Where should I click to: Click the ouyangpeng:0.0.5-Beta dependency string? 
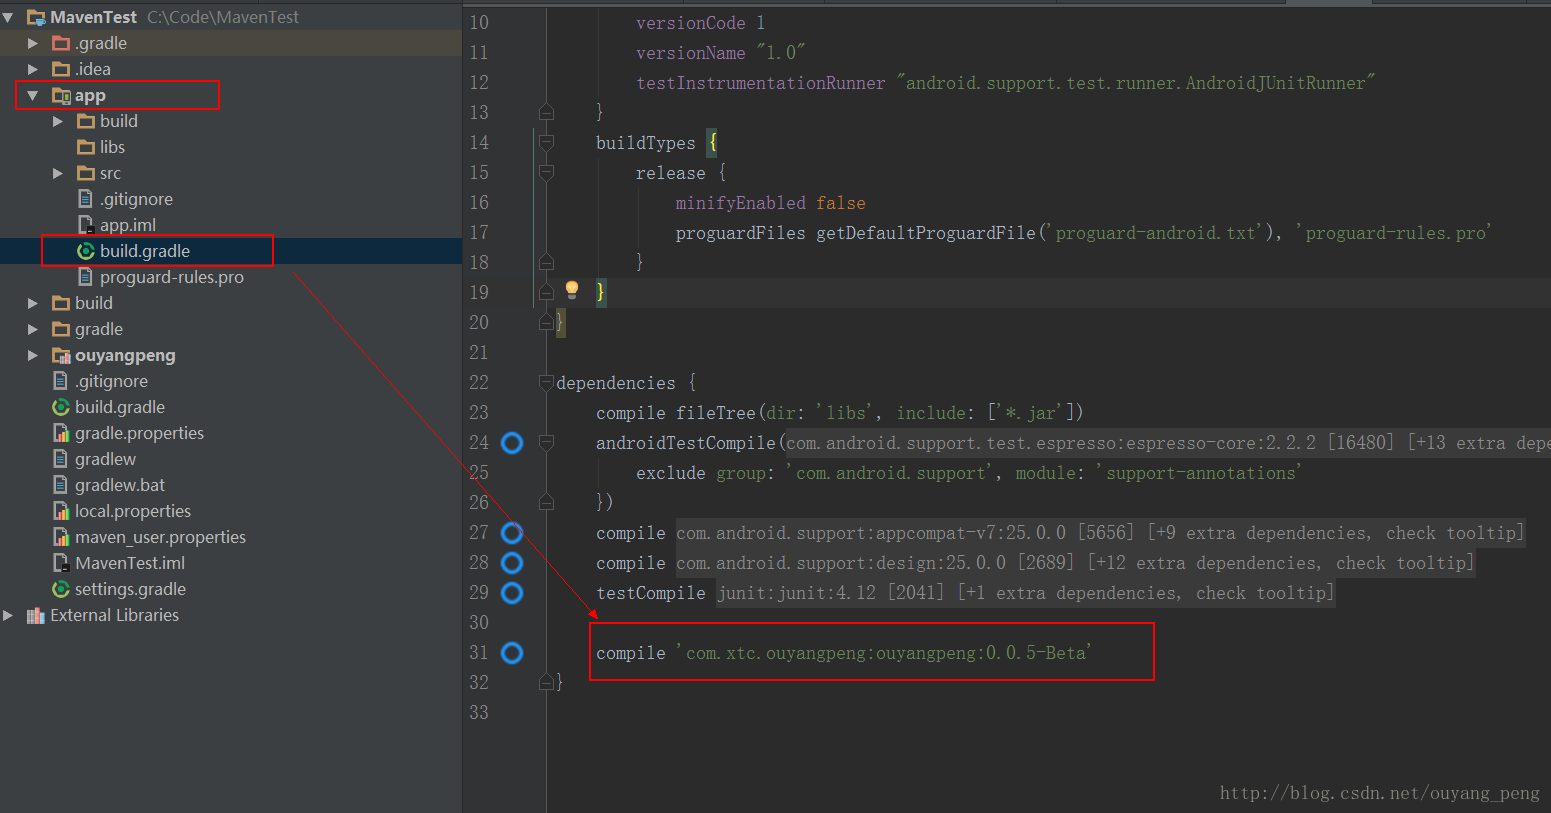(x=886, y=653)
